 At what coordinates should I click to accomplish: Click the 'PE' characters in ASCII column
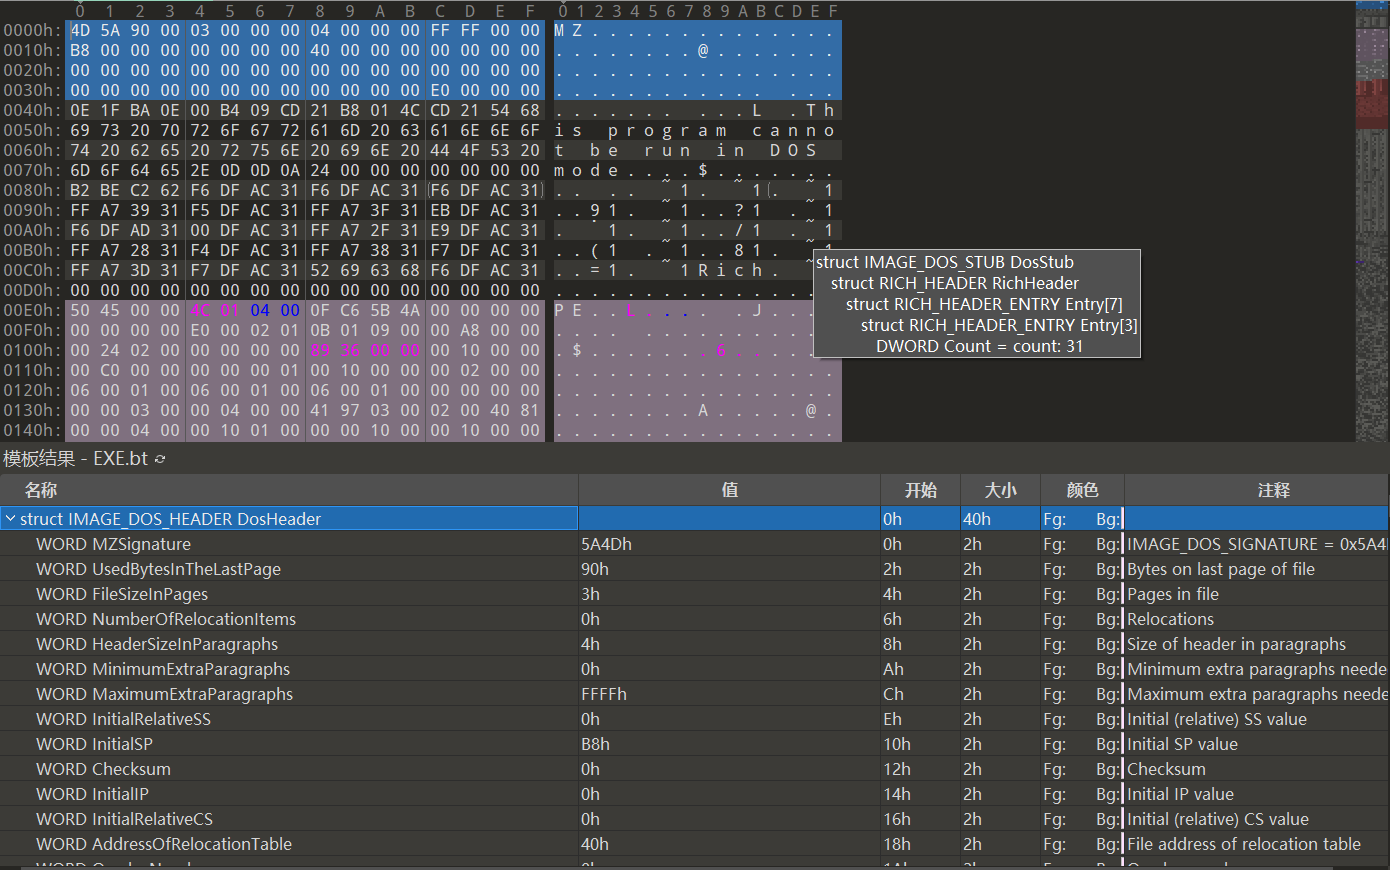pyautogui.click(x=568, y=310)
